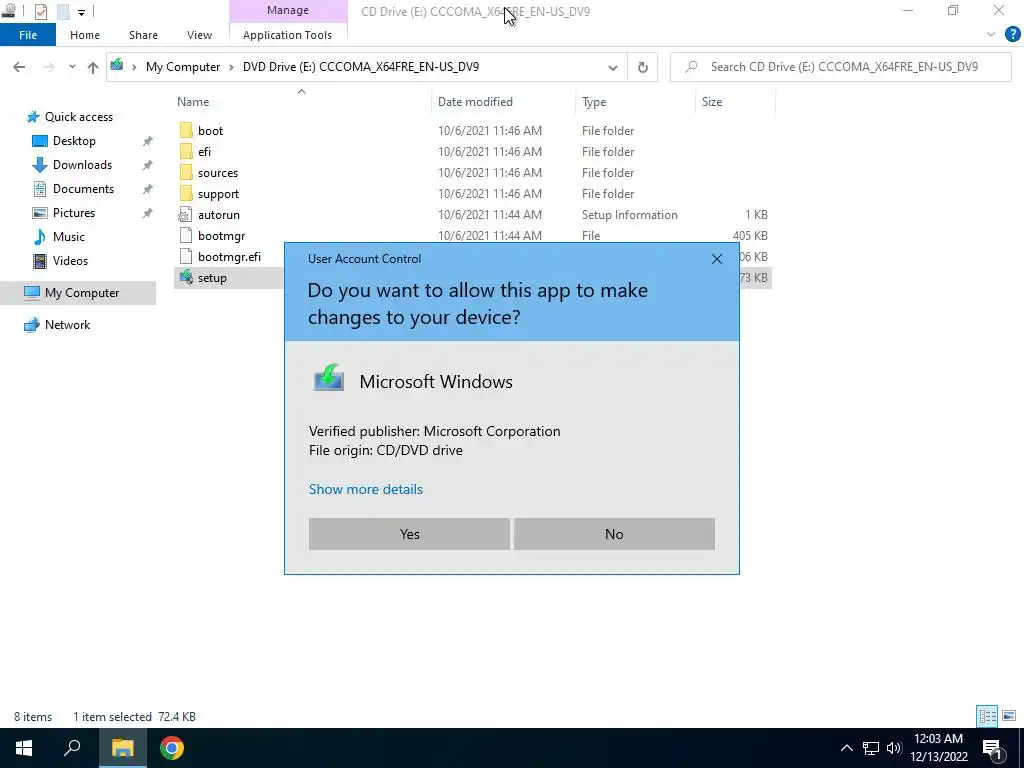
Task: Click the pin icon next to Desktop
Action: [148, 141]
